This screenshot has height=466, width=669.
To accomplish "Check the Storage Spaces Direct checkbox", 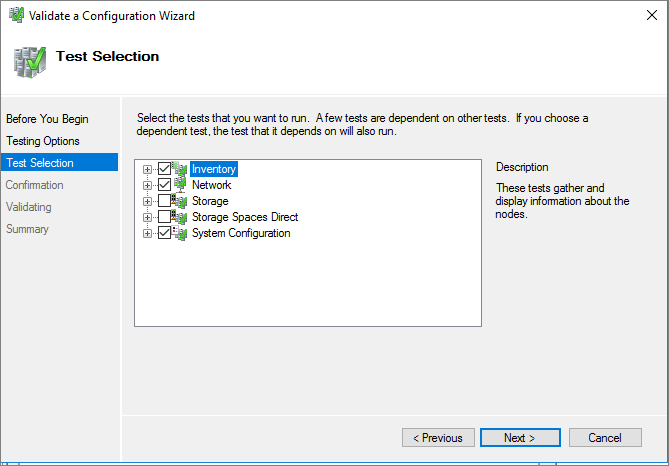I will tap(164, 217).
